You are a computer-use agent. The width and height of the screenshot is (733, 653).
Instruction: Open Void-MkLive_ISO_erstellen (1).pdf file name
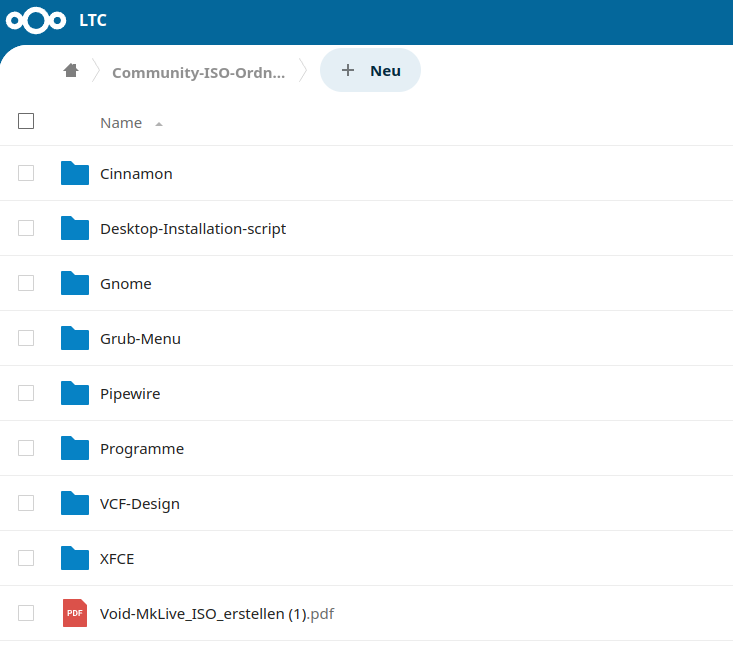(x=217, y=614)
